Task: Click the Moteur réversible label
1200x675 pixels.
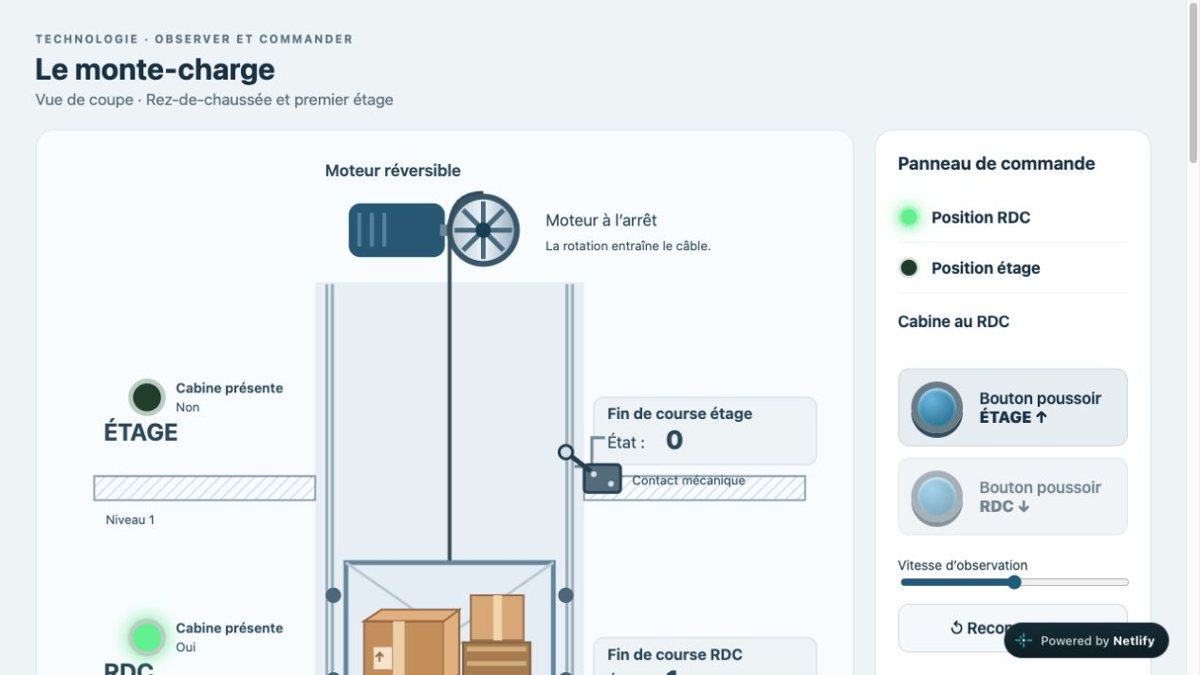Action: click(393, 171)
